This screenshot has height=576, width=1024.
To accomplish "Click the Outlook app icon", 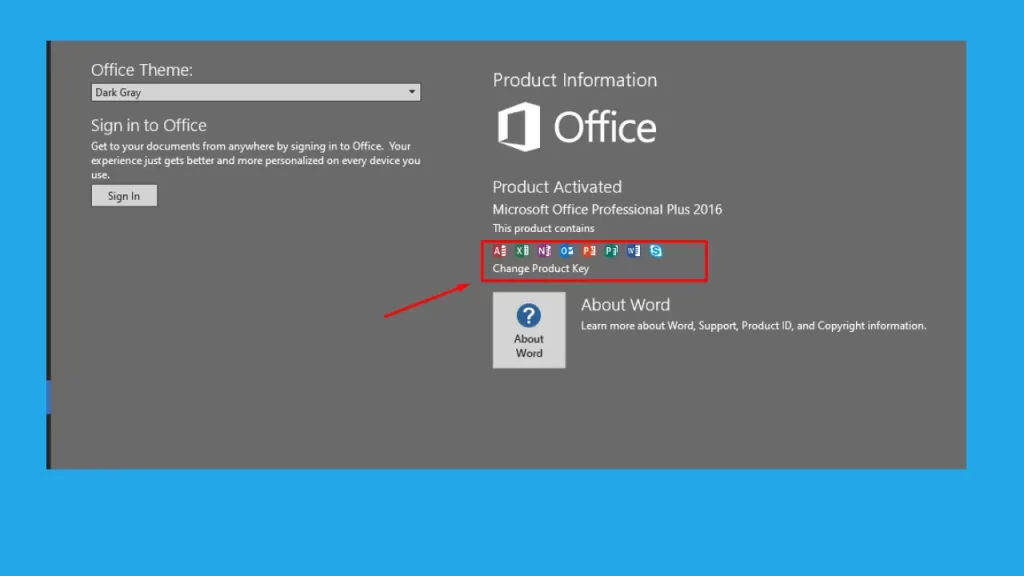I will (566, 251).
